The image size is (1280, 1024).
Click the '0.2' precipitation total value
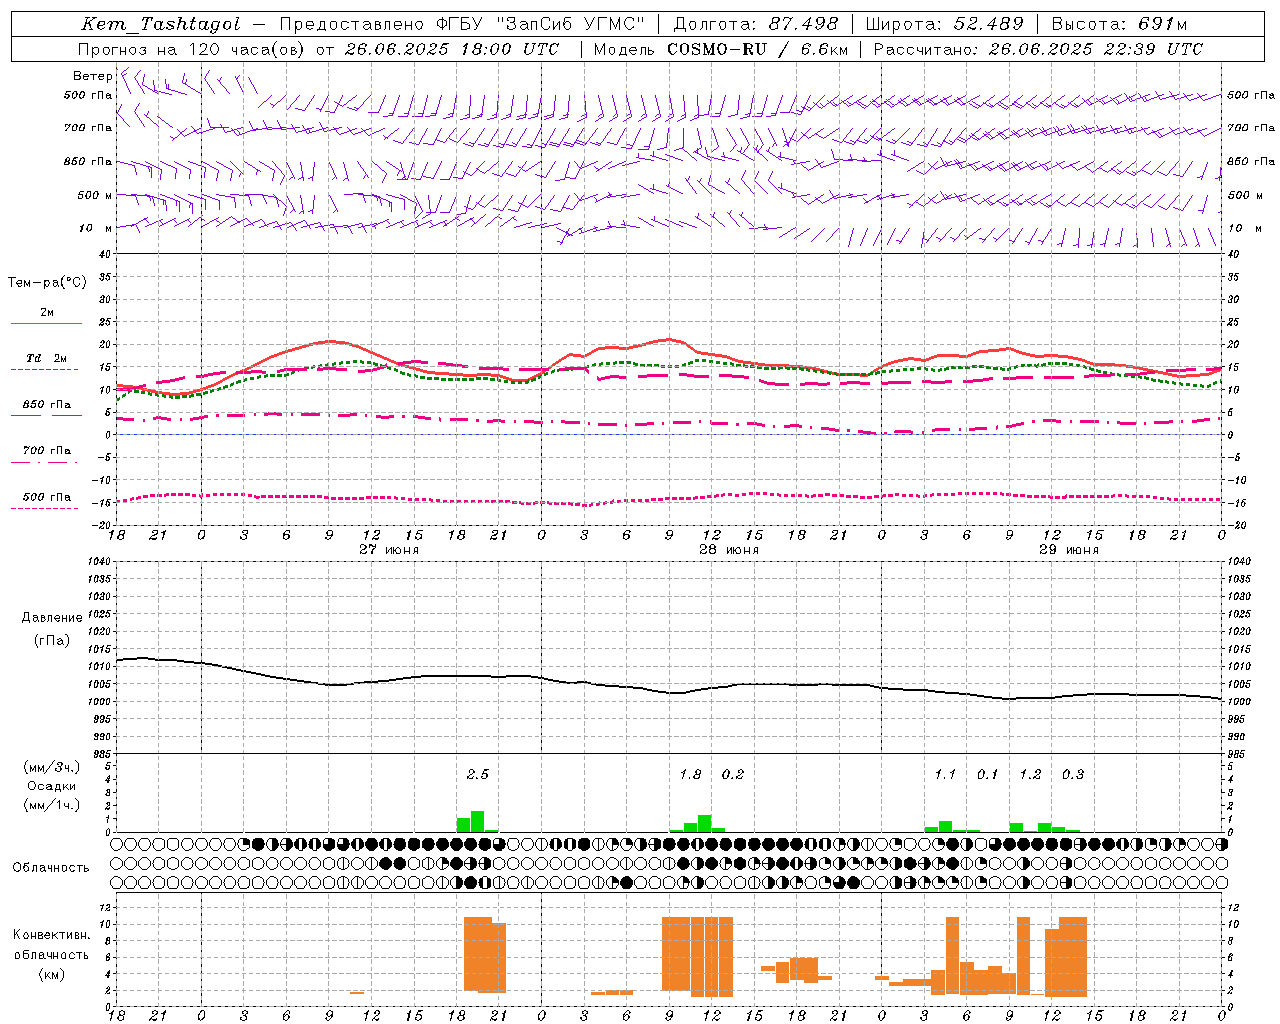(x=733, y=774)
